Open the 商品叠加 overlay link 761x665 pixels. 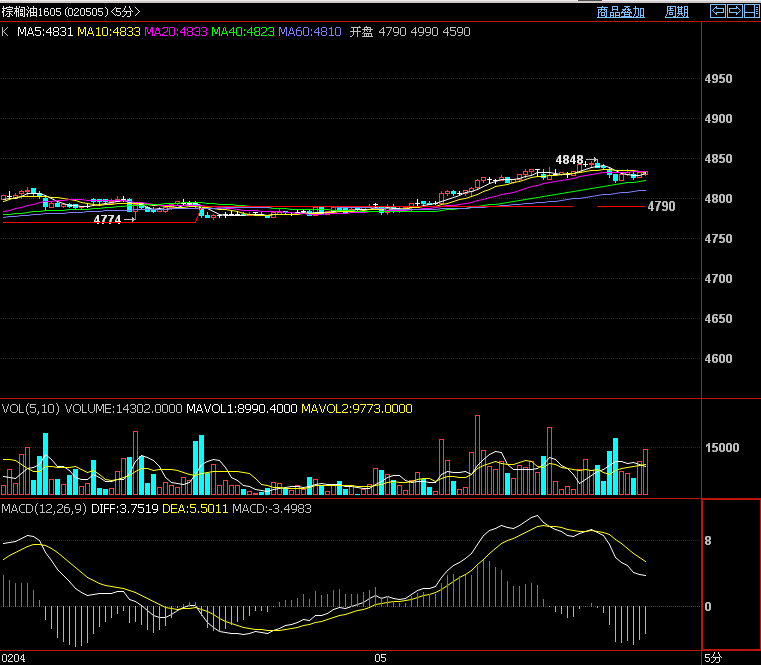[x=620, y=12]
